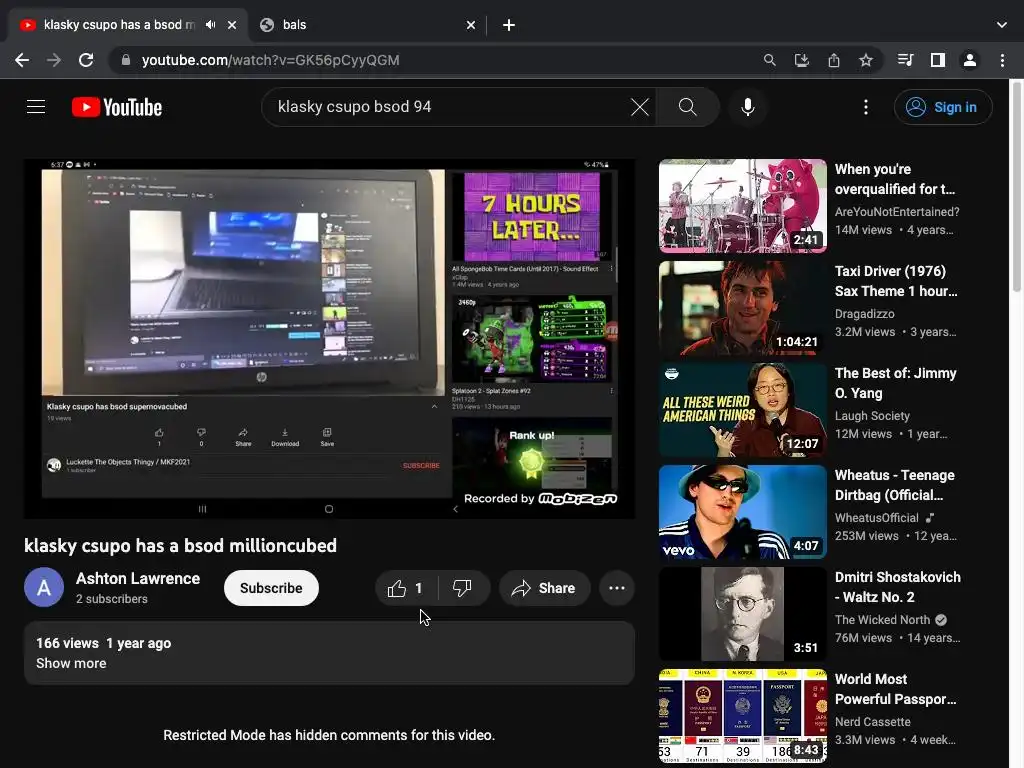Click the Sign in button
Screen dimensions: 1024x768
click(x=943, y=107)
